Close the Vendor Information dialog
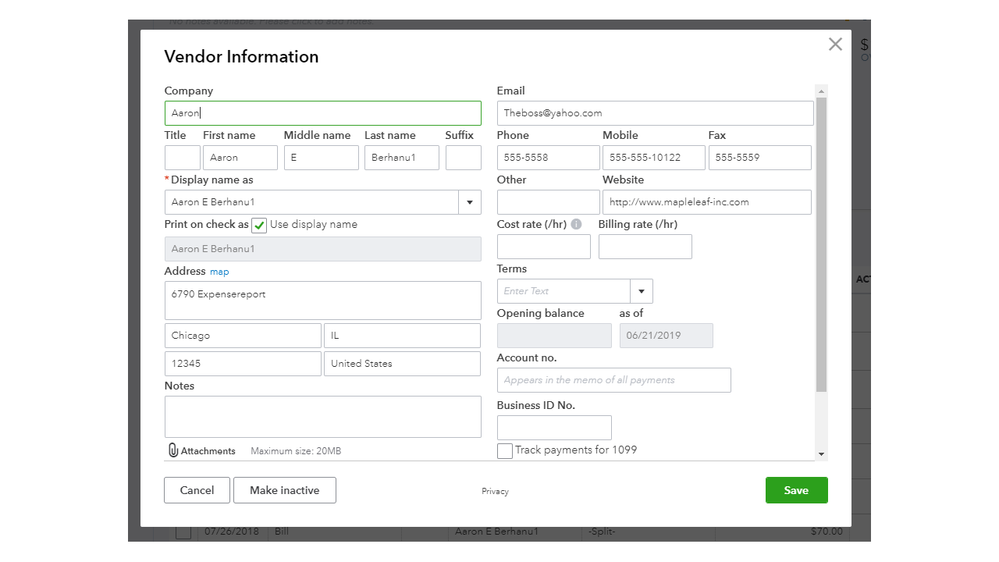Screen dimensions: 999x562 point(835,44)
